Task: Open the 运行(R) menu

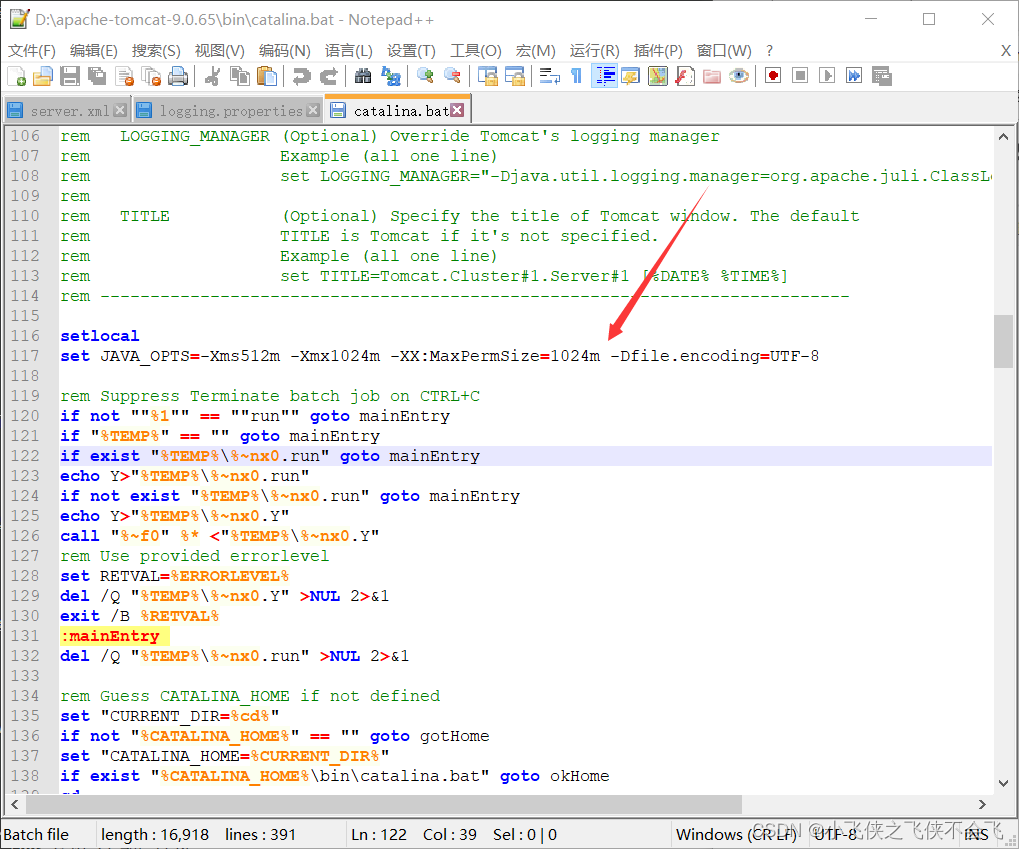Action: [595, 51]
